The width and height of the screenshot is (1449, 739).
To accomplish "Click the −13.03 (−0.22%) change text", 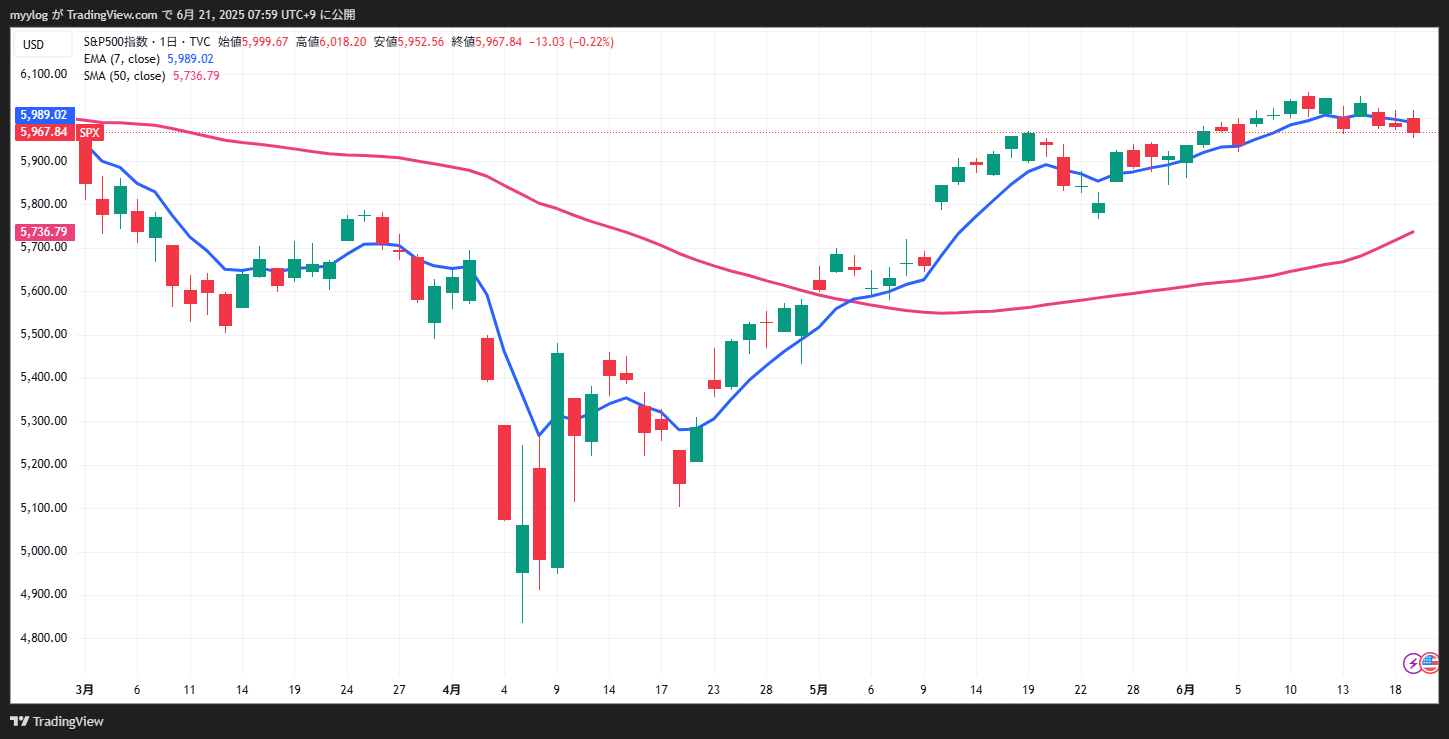I will click(x=571, y=42).
